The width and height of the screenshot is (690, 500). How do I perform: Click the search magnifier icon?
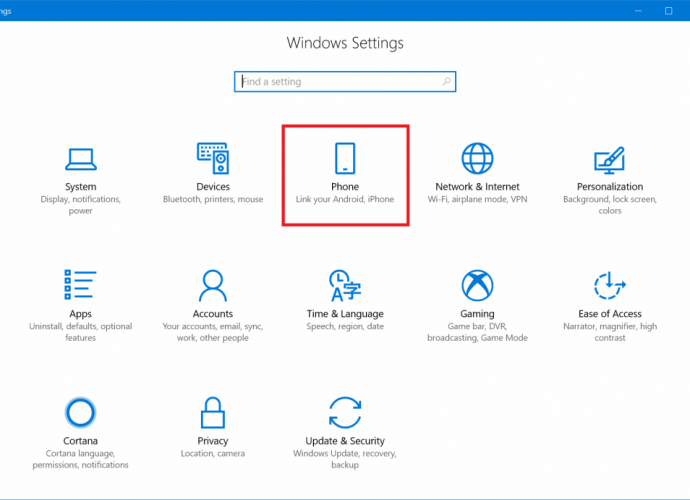[x=447, y=81]
